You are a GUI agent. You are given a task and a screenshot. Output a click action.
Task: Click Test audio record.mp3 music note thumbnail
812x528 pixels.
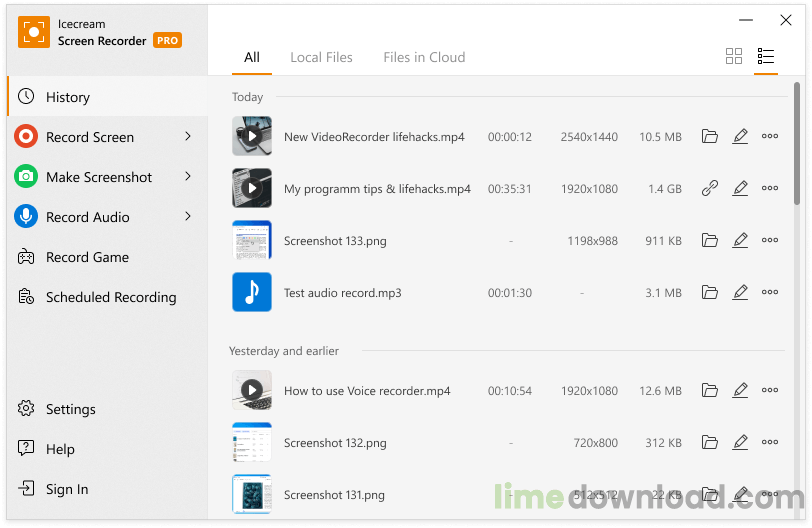click(x=252, y=292)
